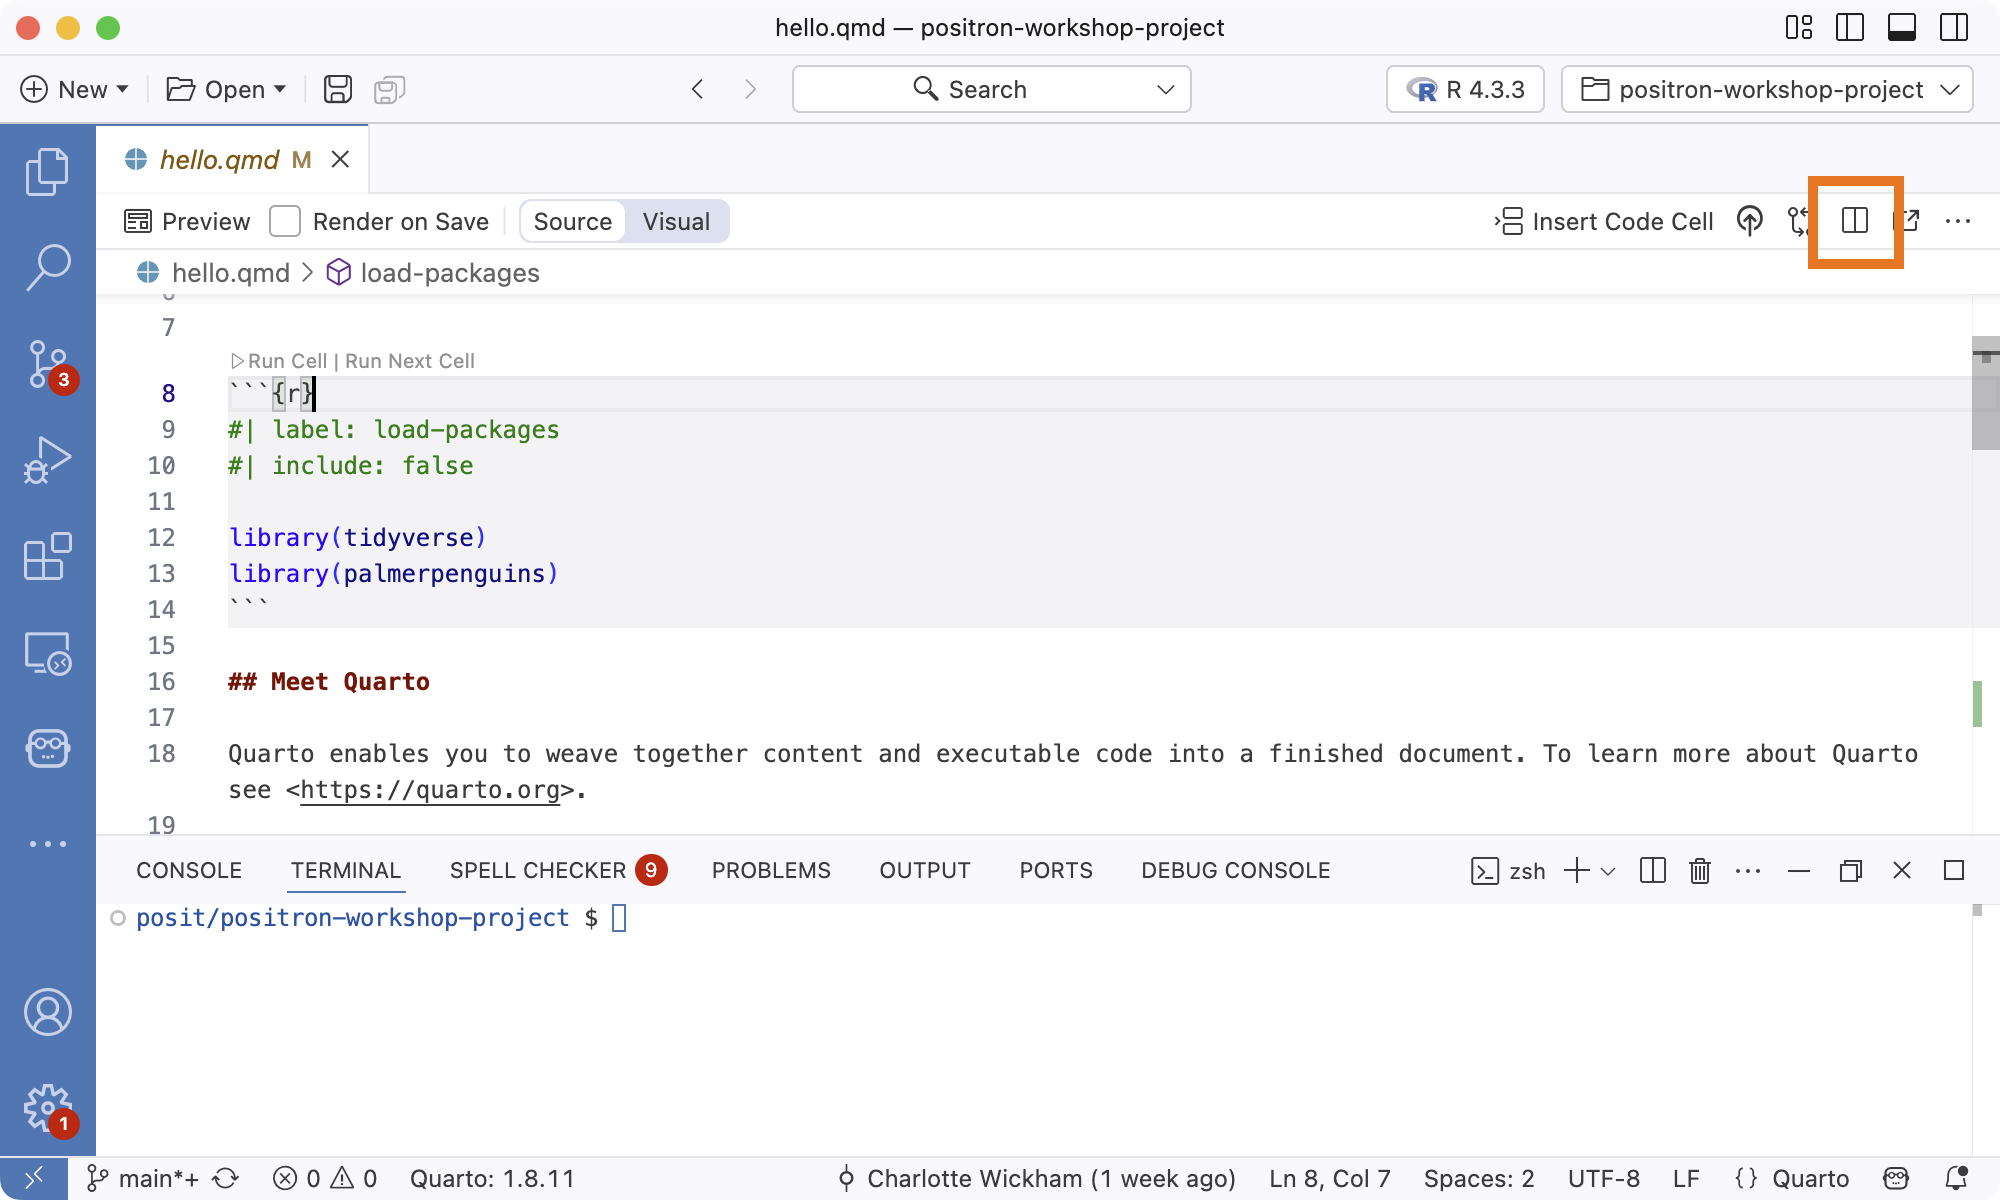The width and height of the screenshot is (2000, 1200).
Task: Open the Run and Debug view
Action: tap(47, 460)
